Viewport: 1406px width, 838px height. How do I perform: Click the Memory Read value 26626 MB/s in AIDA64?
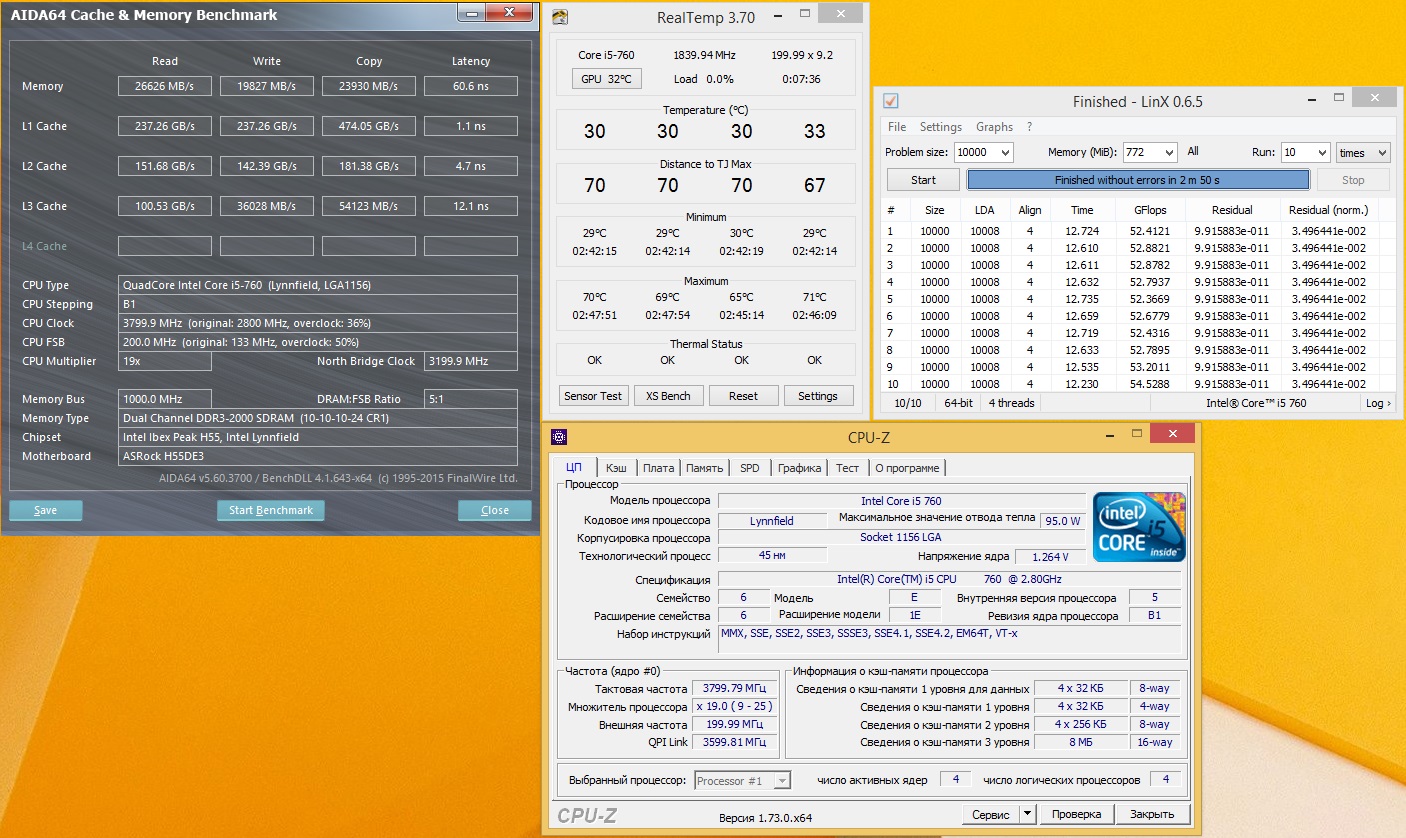[165, 87]
